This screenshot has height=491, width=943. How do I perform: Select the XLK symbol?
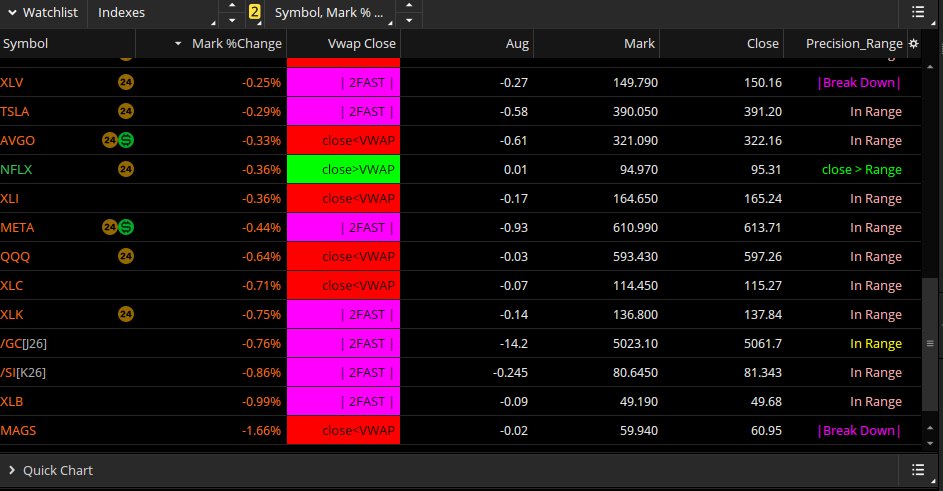coord(12,314)
